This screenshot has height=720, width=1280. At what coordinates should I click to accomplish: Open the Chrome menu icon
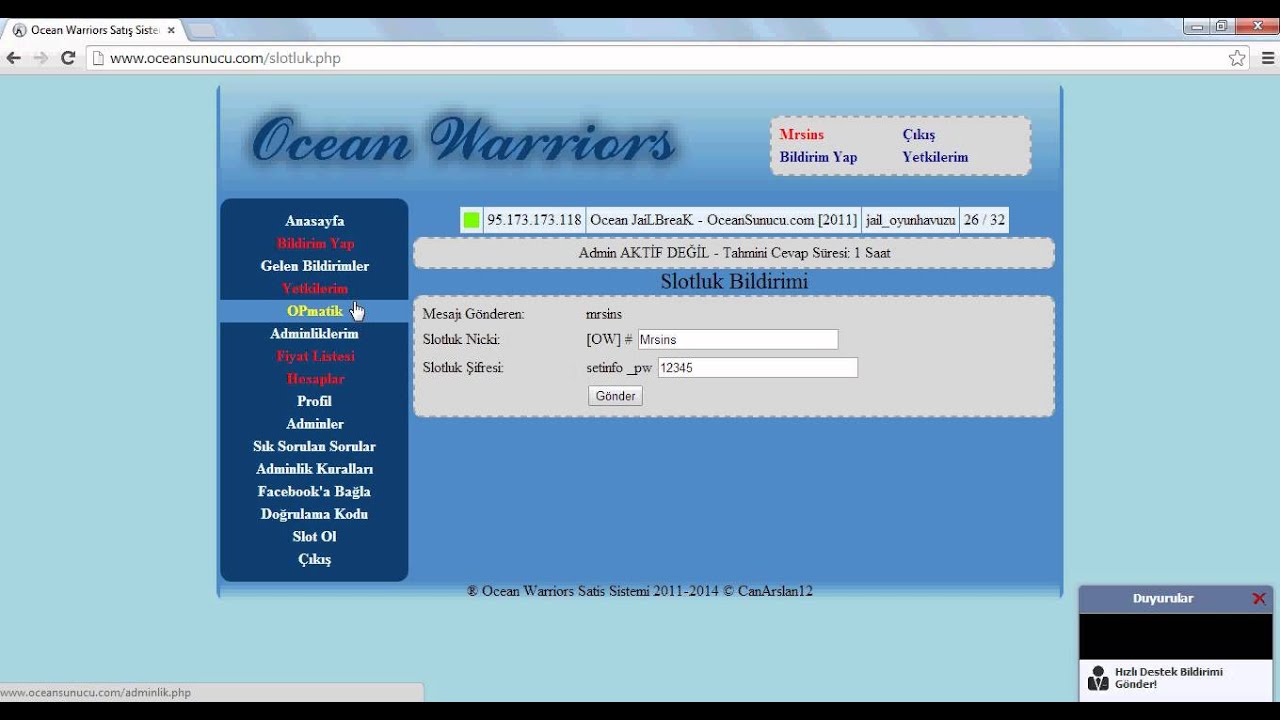tap(1266, 58)
